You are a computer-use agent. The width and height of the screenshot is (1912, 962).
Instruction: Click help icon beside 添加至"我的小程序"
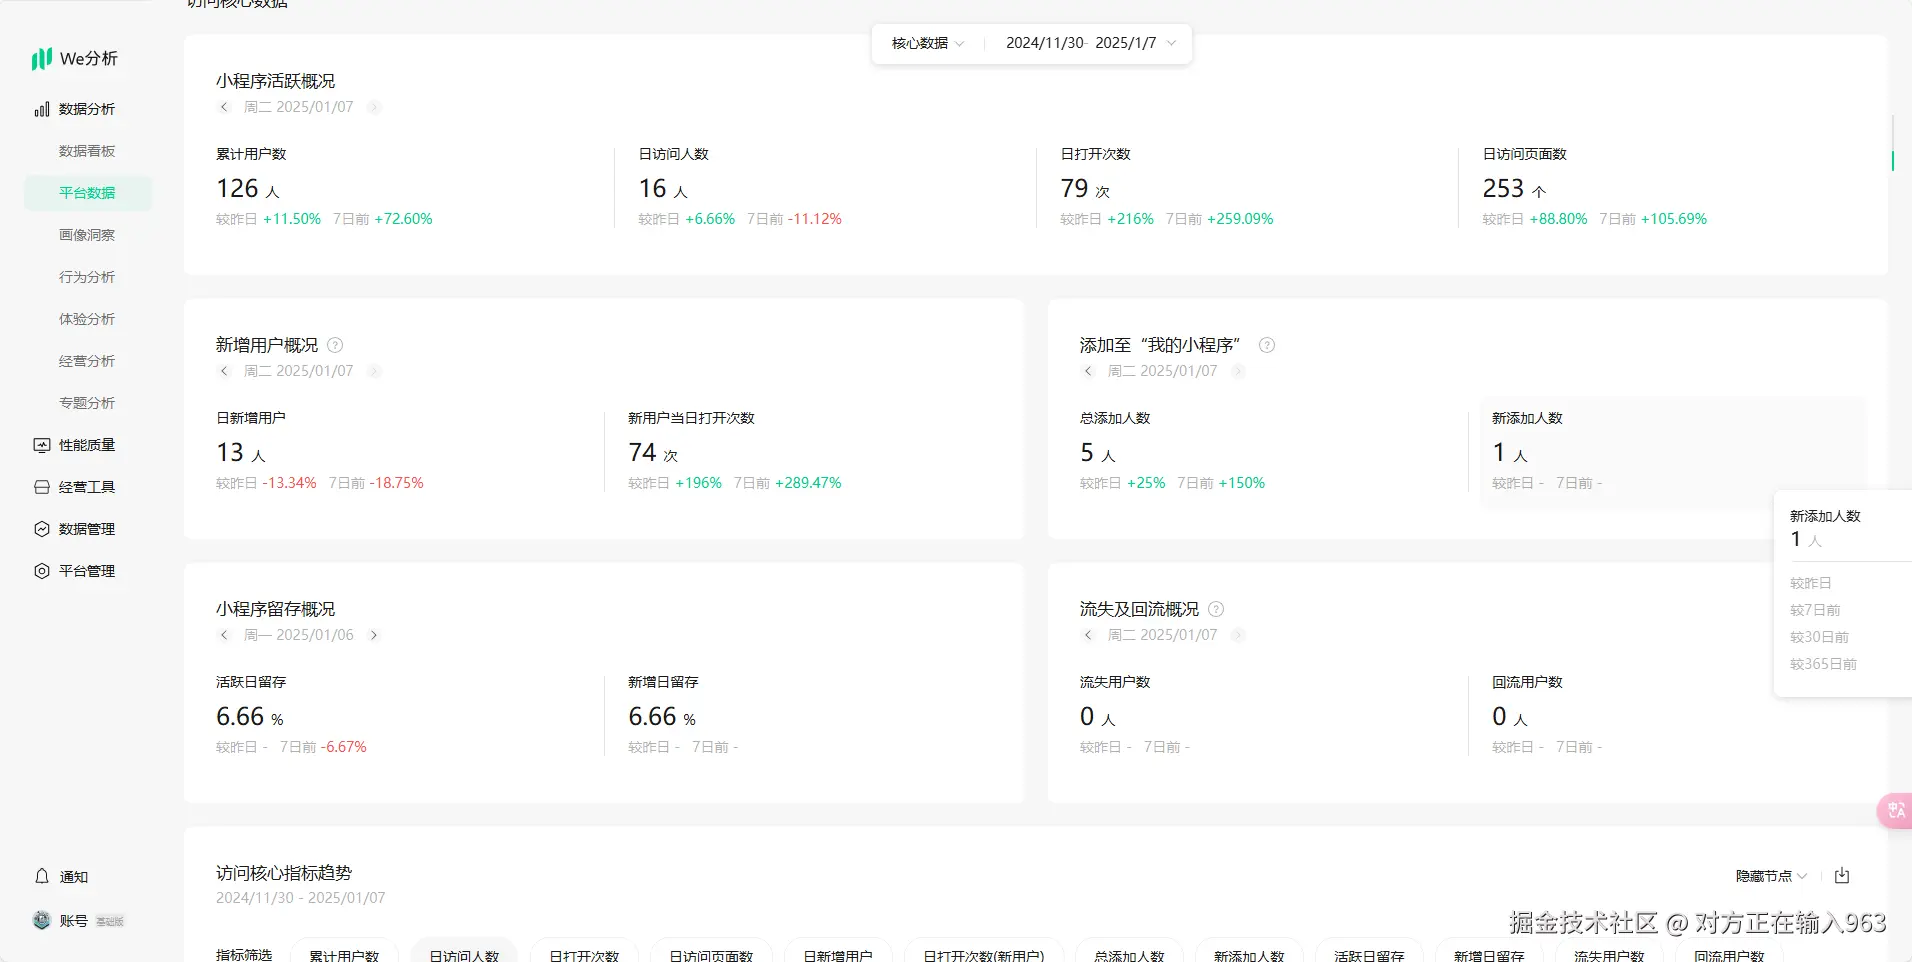point(1267,345)
